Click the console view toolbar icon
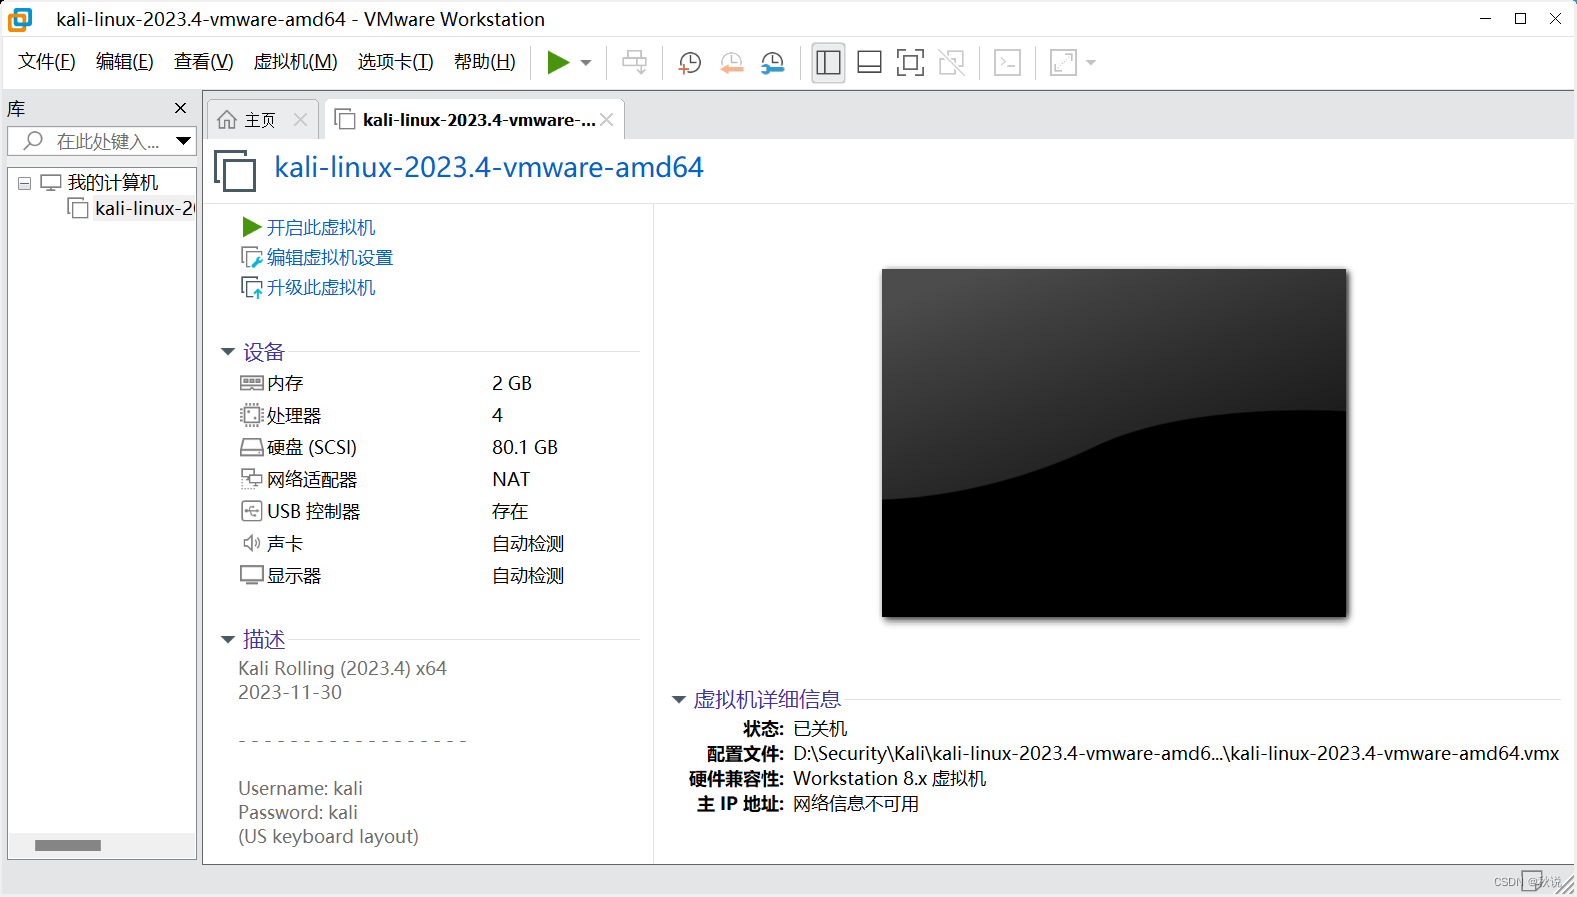 point(1007,63)
